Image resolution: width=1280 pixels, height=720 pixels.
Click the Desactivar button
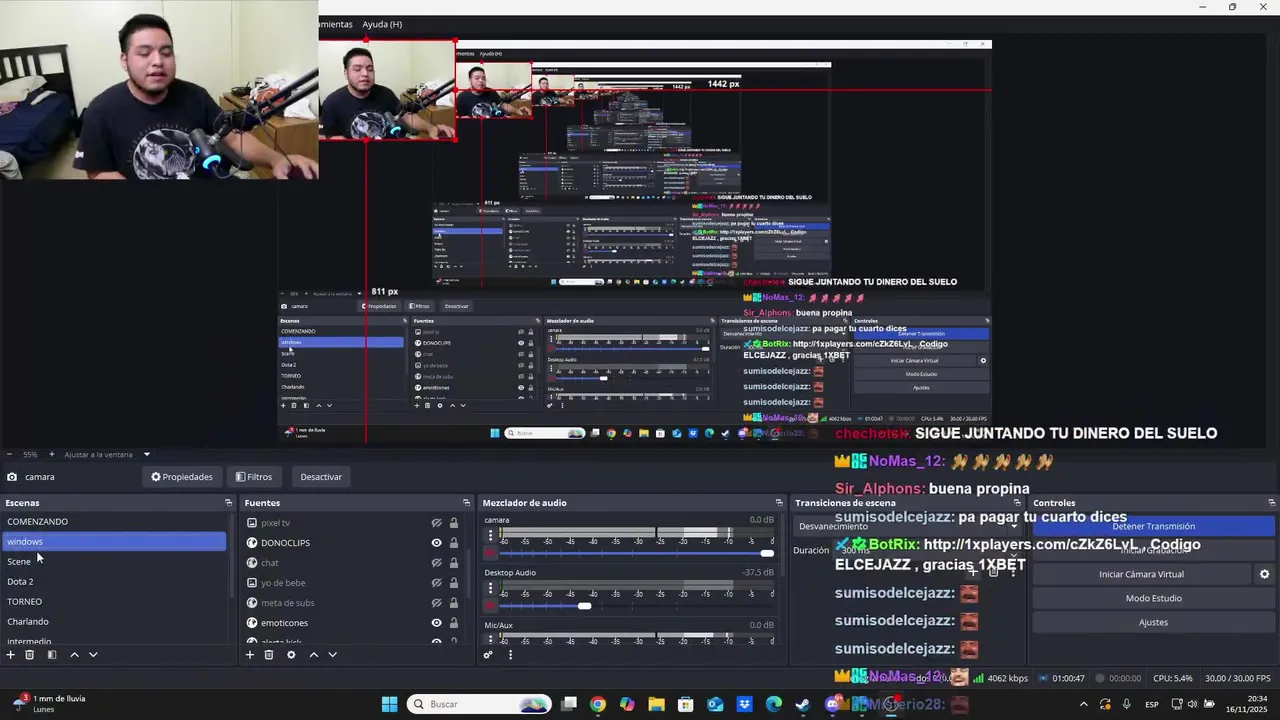click(321, 477)
